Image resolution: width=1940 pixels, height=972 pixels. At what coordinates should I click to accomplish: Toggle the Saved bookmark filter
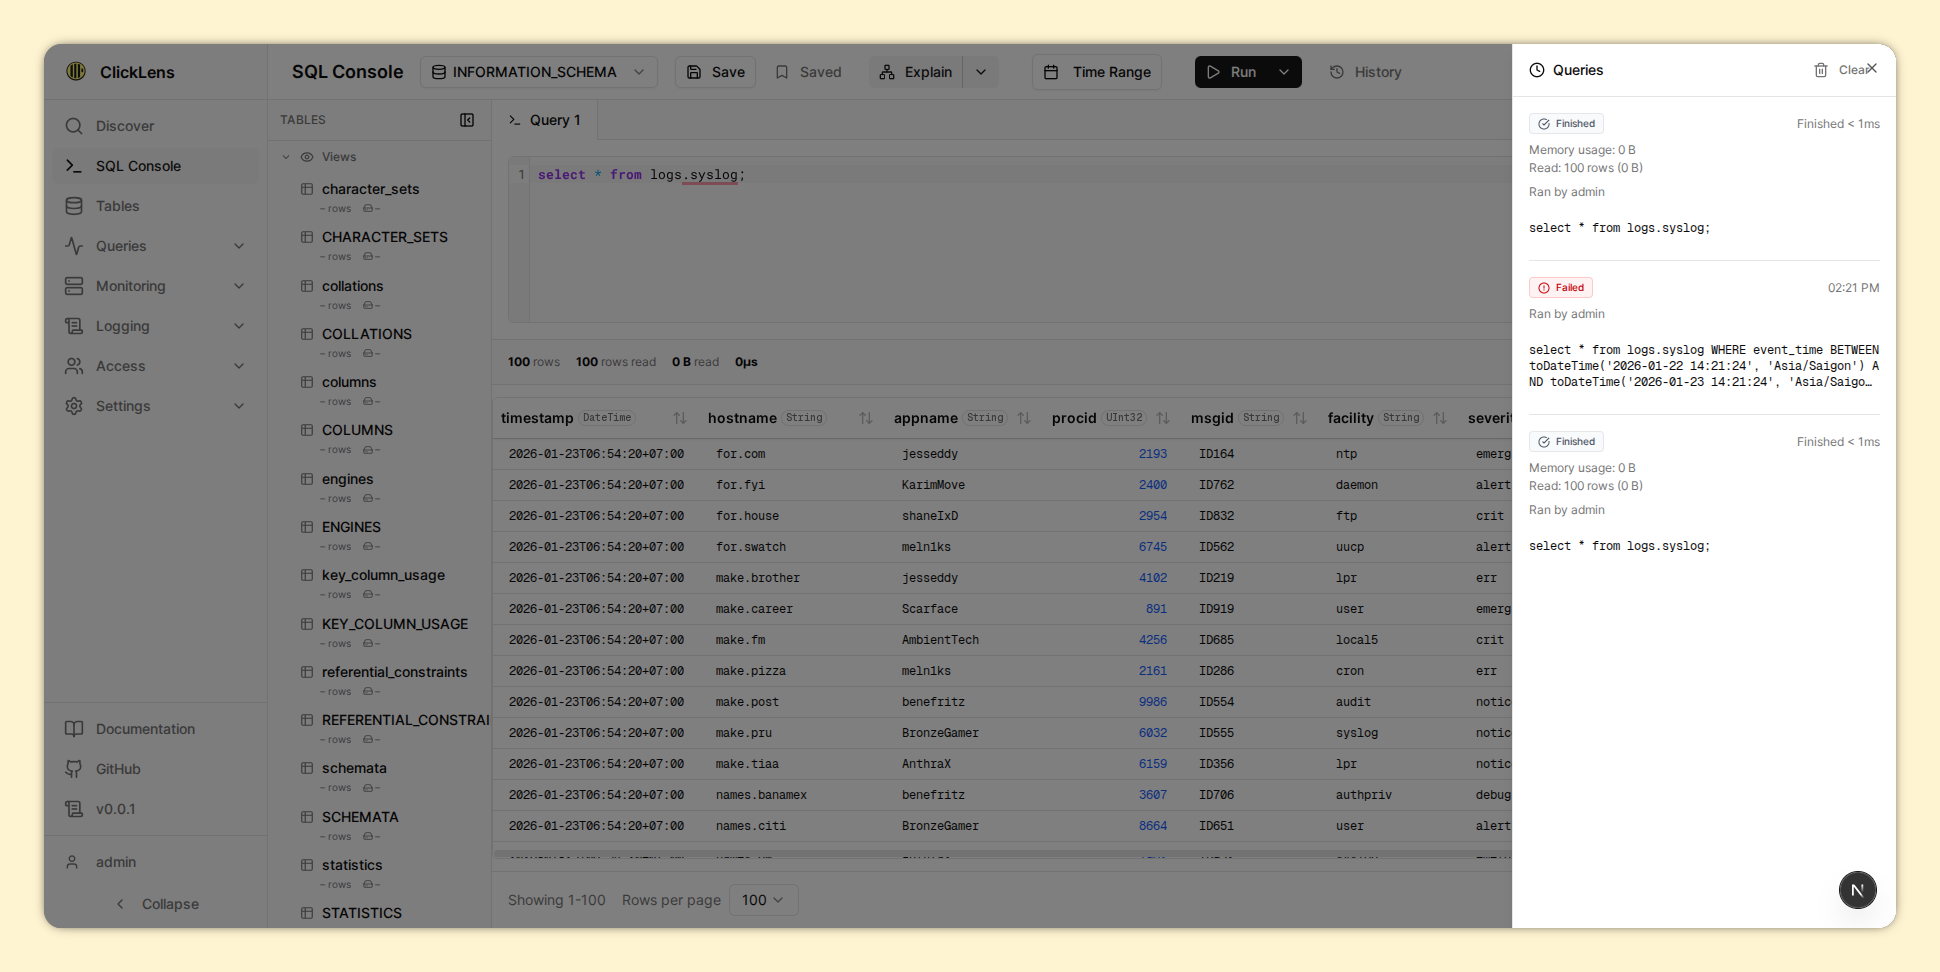pos(808,72)
